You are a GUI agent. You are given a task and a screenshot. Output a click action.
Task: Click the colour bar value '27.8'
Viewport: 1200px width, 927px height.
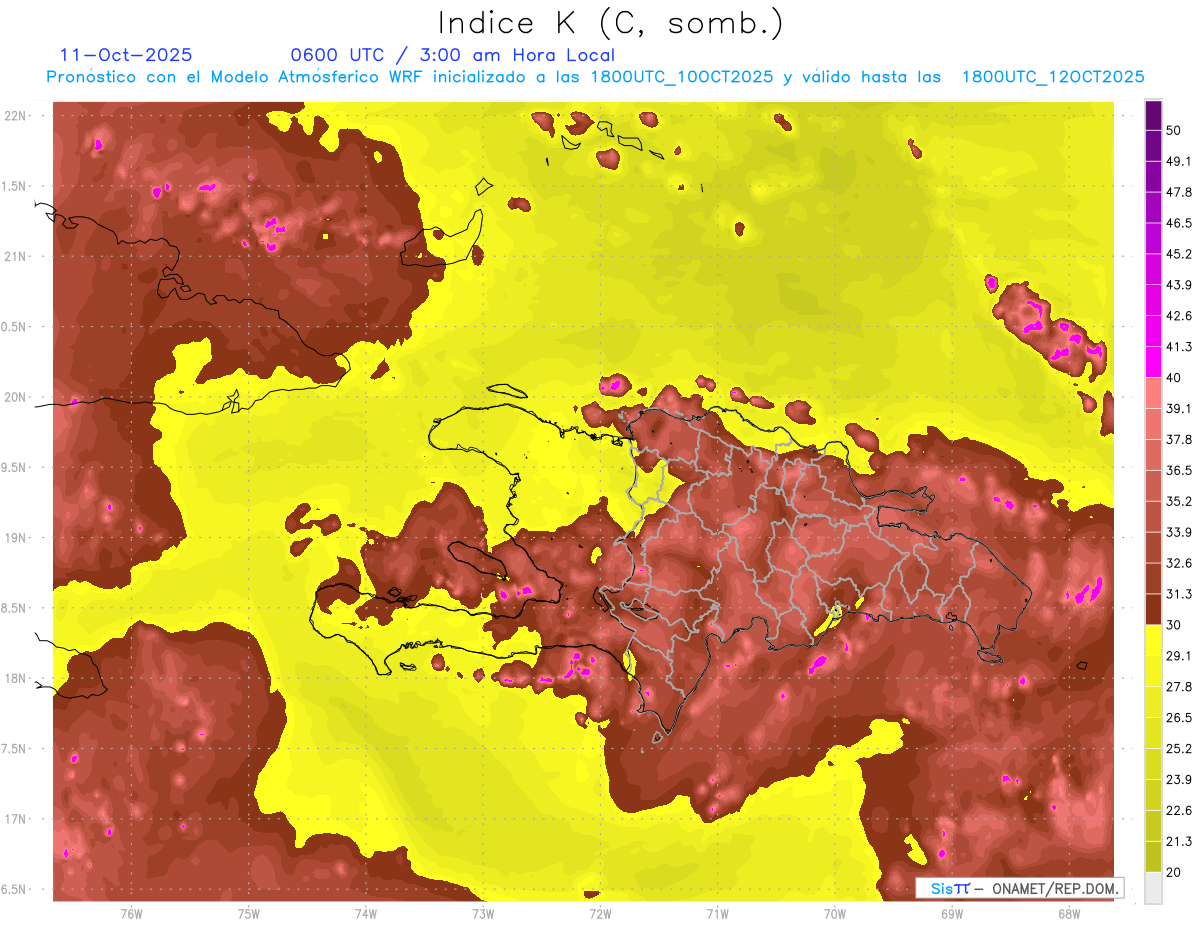point(1178,686)
